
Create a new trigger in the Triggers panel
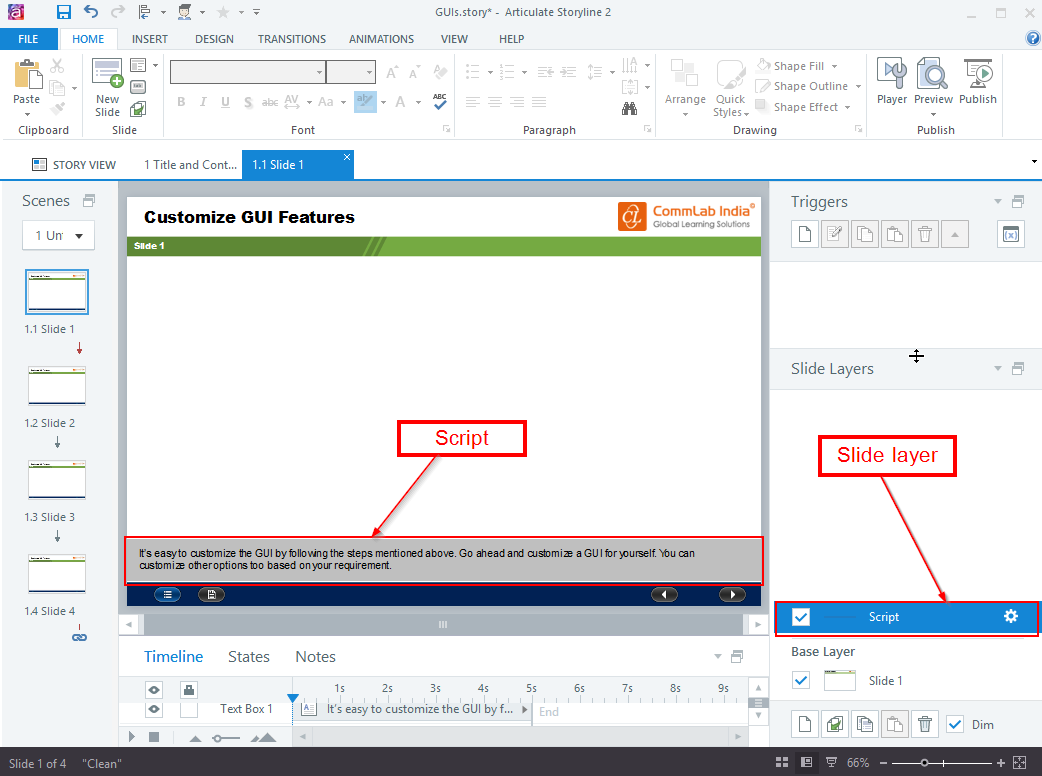tap(804, 233)
